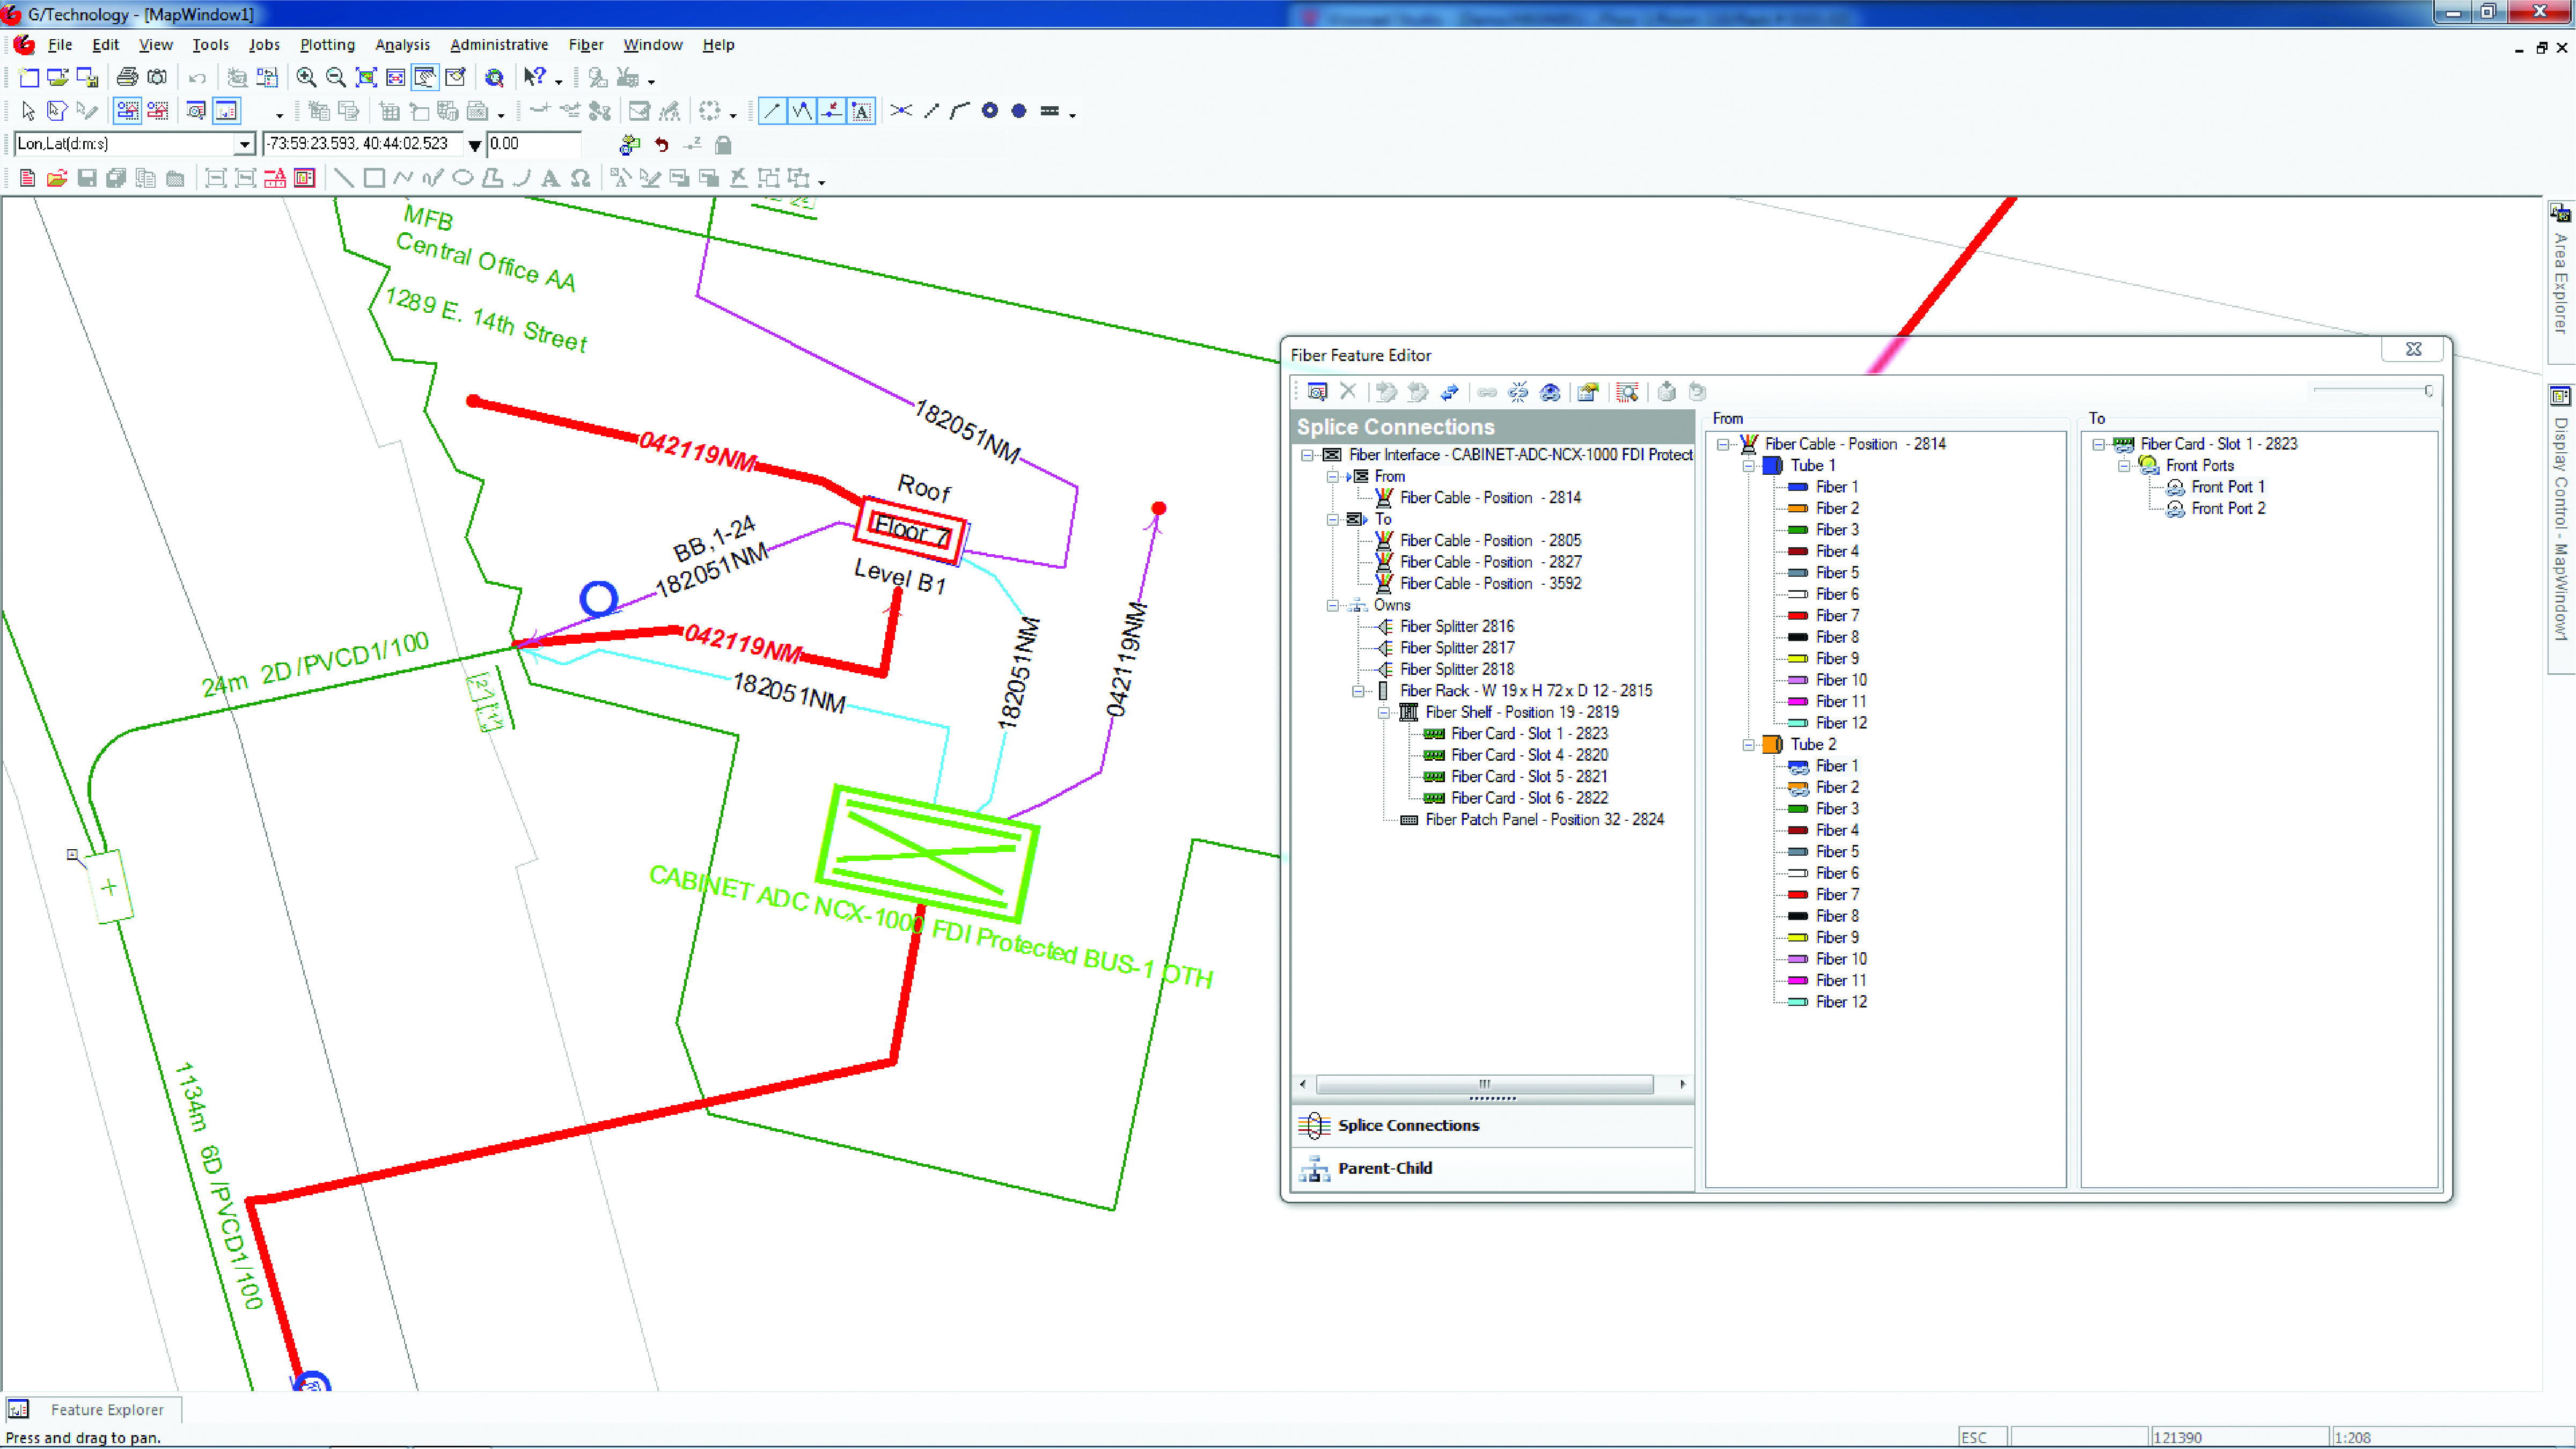This screenshot has width=2576, height=1449.
Task: Toggle the polyline vertex snap button
Action: pos(802,111)
